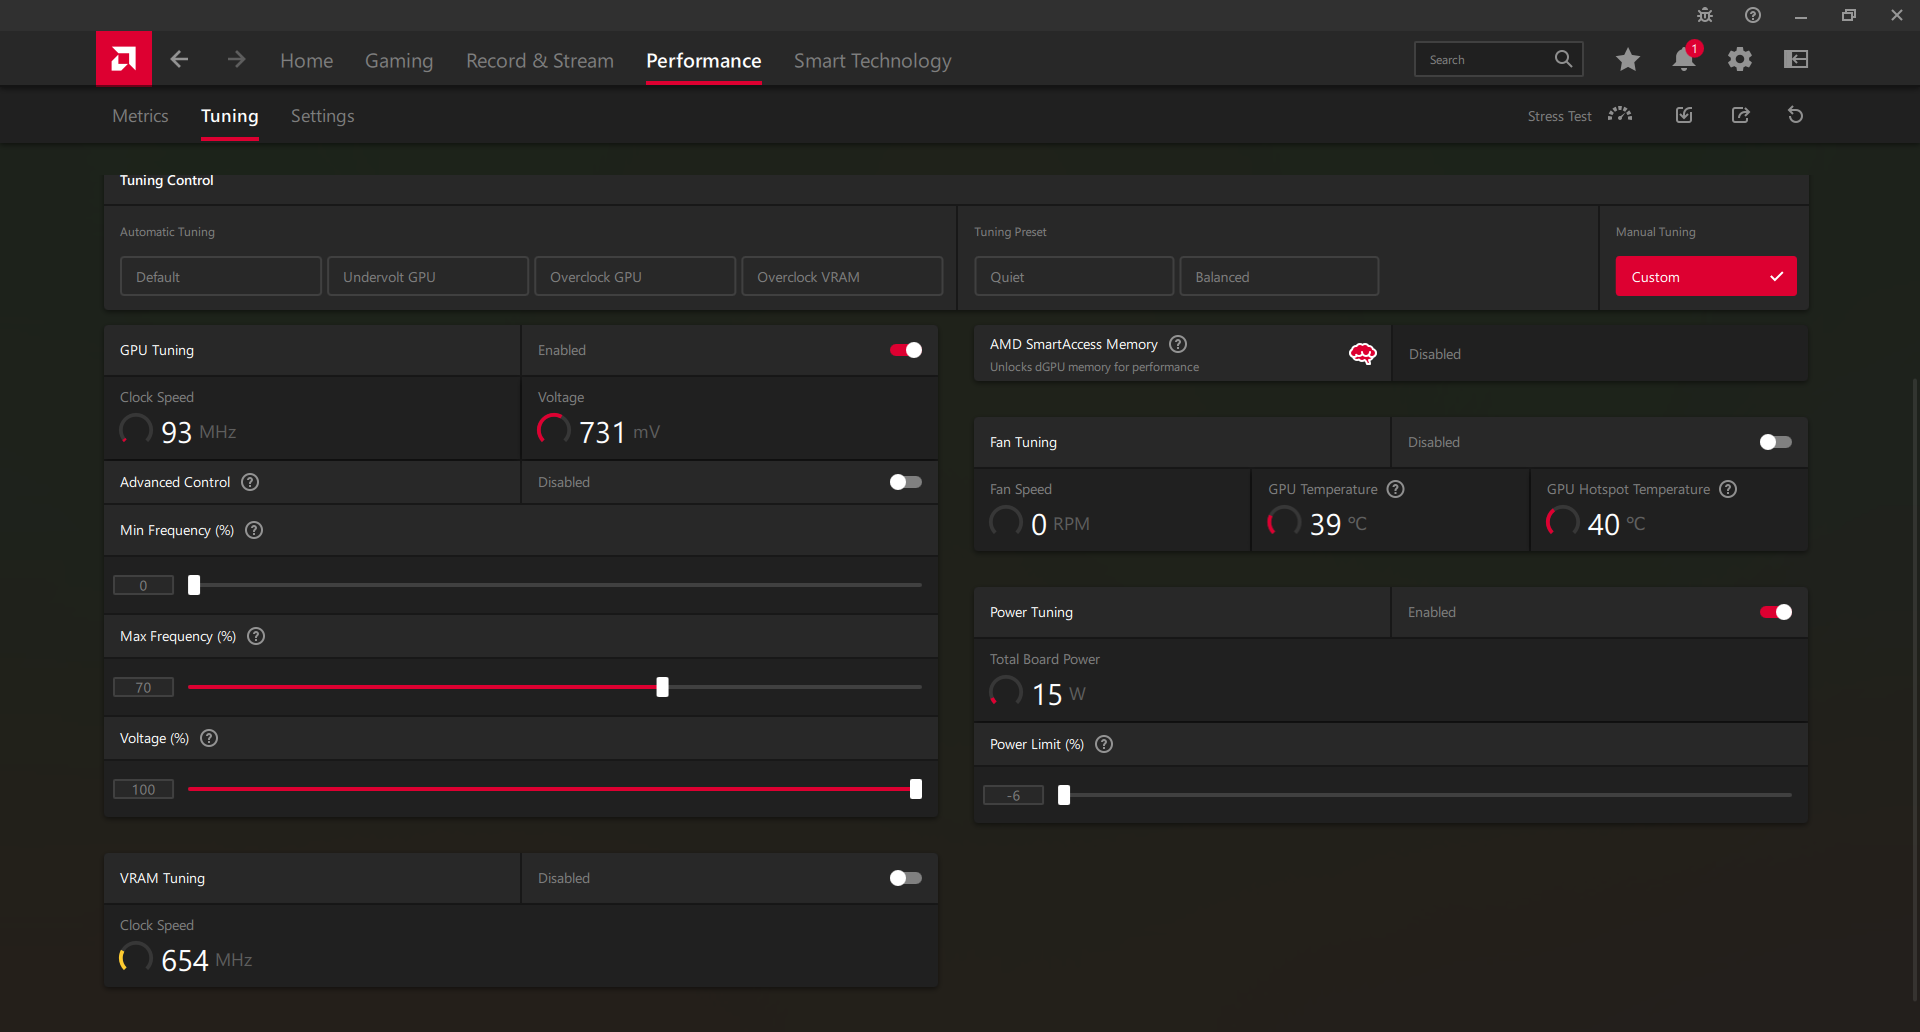Click help icon next to SmartAccess Memory
Viewport: 1920px width, 1032px height.
tap(1178, 344)
